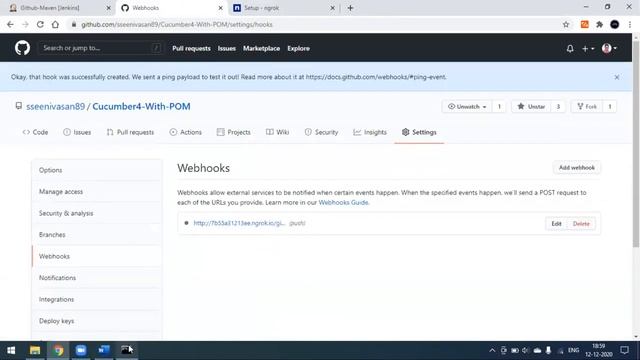Focus the Search or jump to field

click(x=100, y=48)
